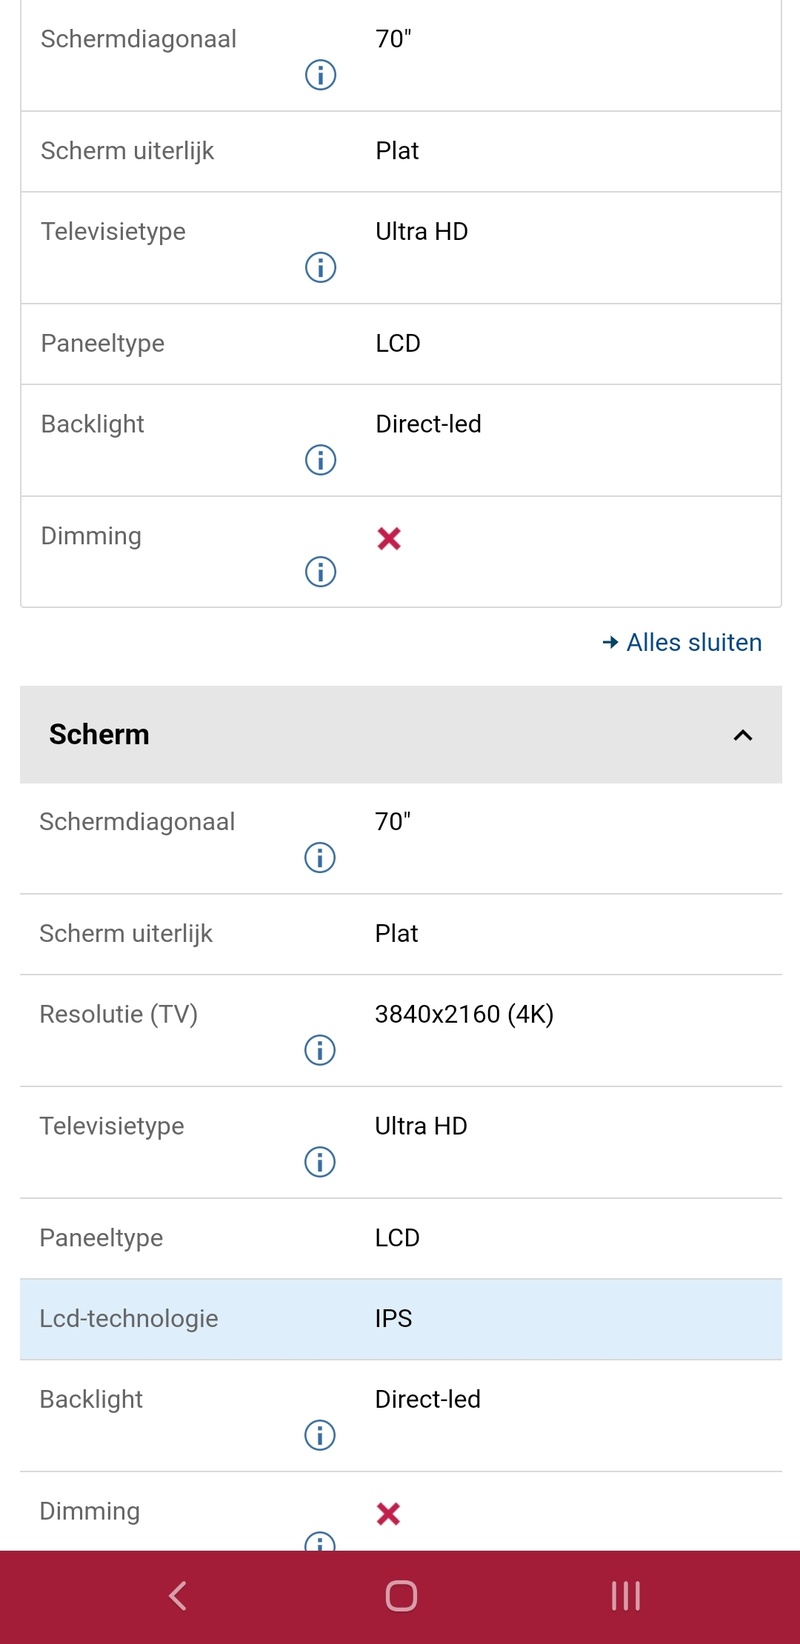Tap the Direct-led value in top Backlight row
The image size is (800, 1644).
[428, 424]
